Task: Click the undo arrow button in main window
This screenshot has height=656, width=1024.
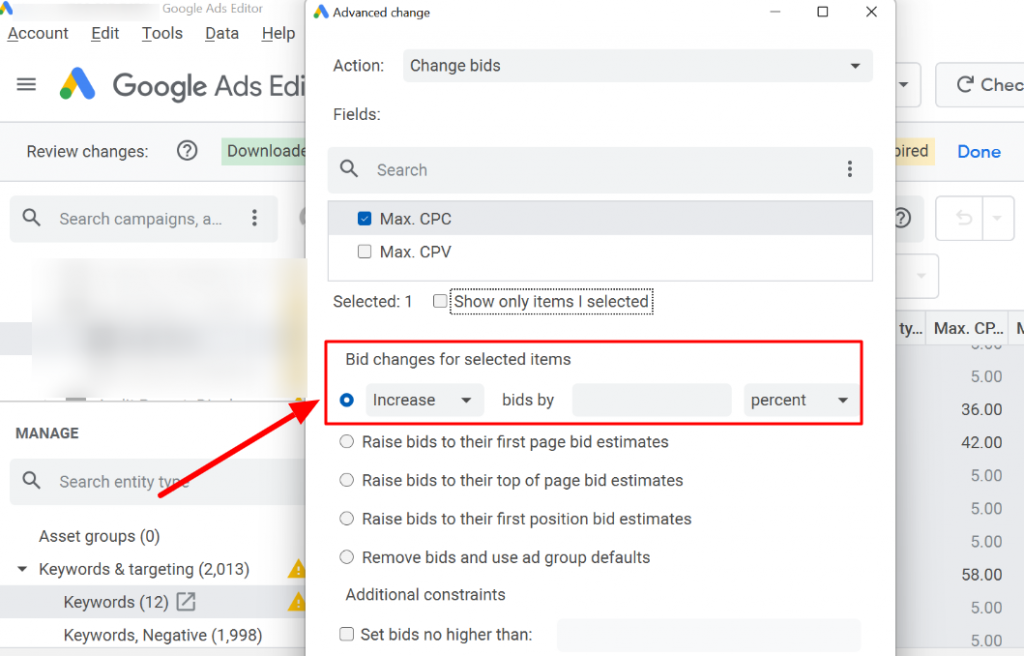Action: [964, 218]
